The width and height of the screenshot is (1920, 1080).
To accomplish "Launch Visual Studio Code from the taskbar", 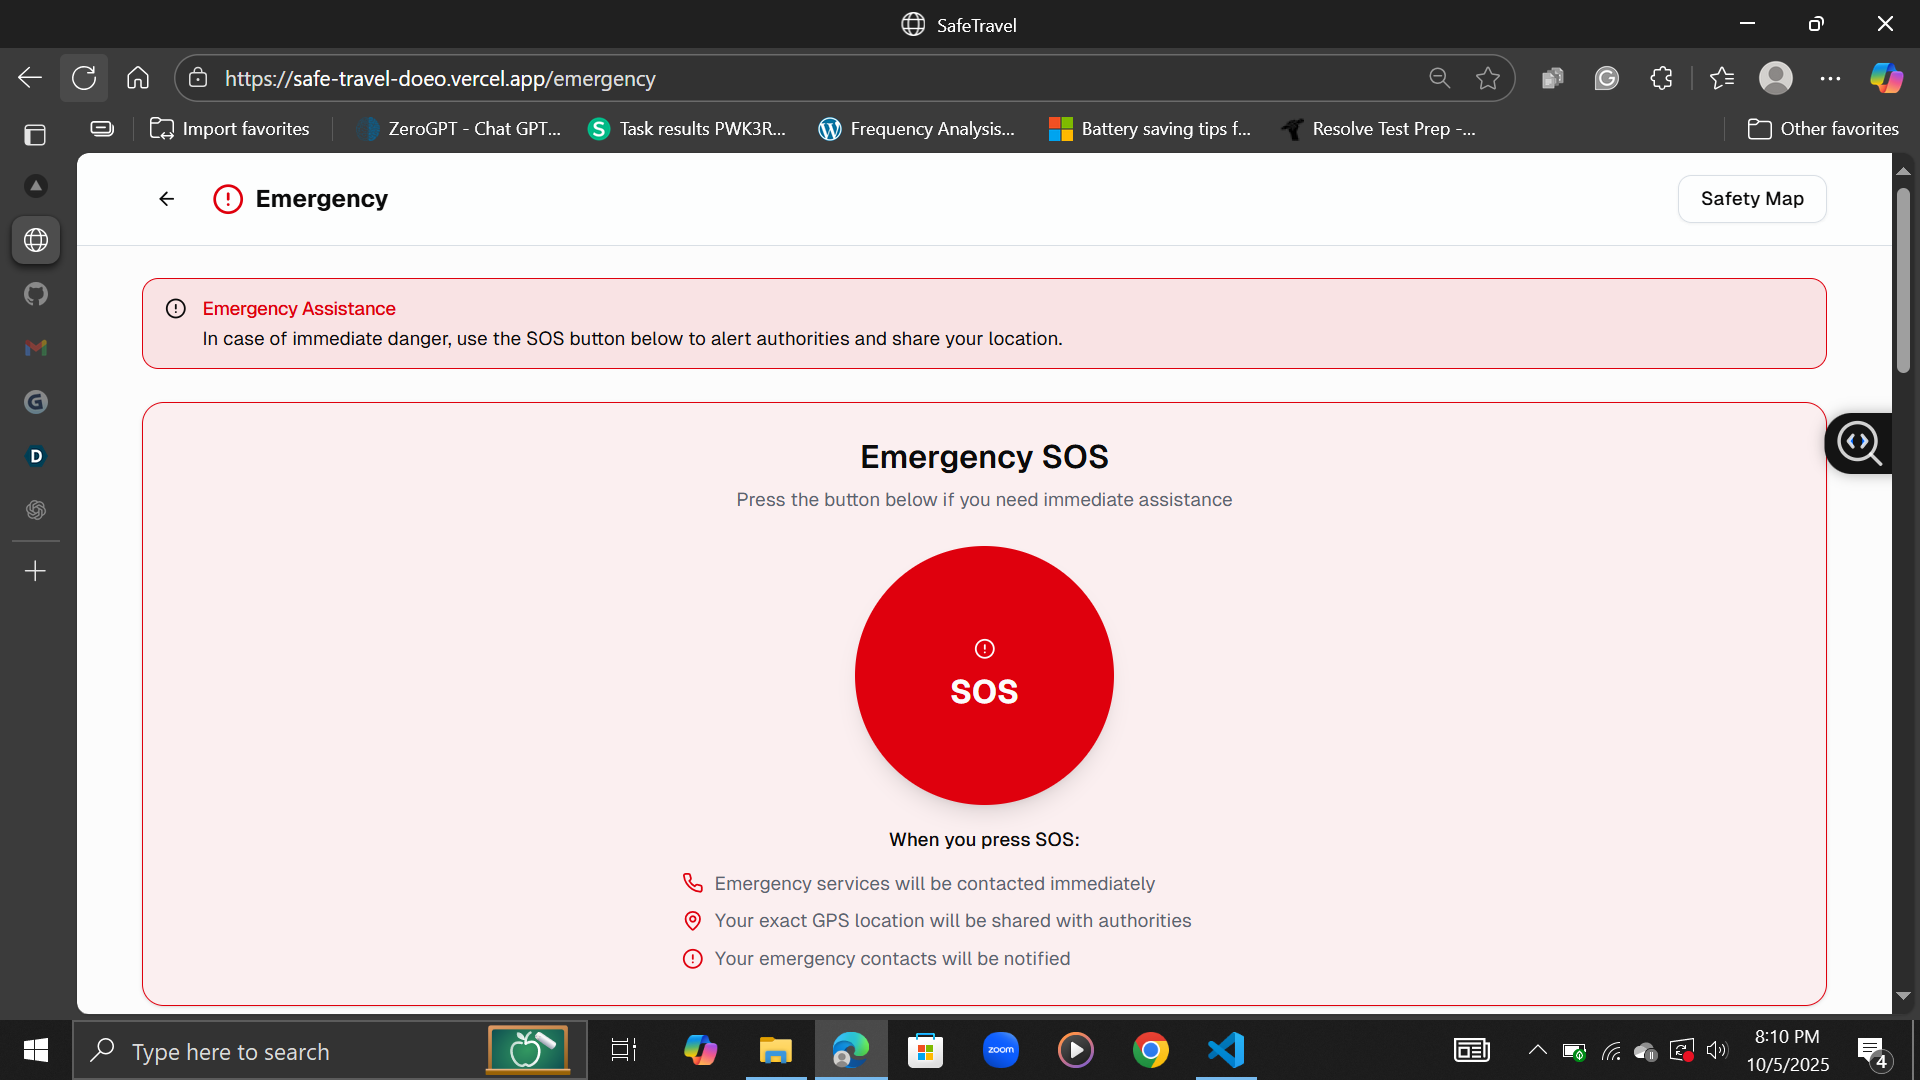I will 1226,1050.
